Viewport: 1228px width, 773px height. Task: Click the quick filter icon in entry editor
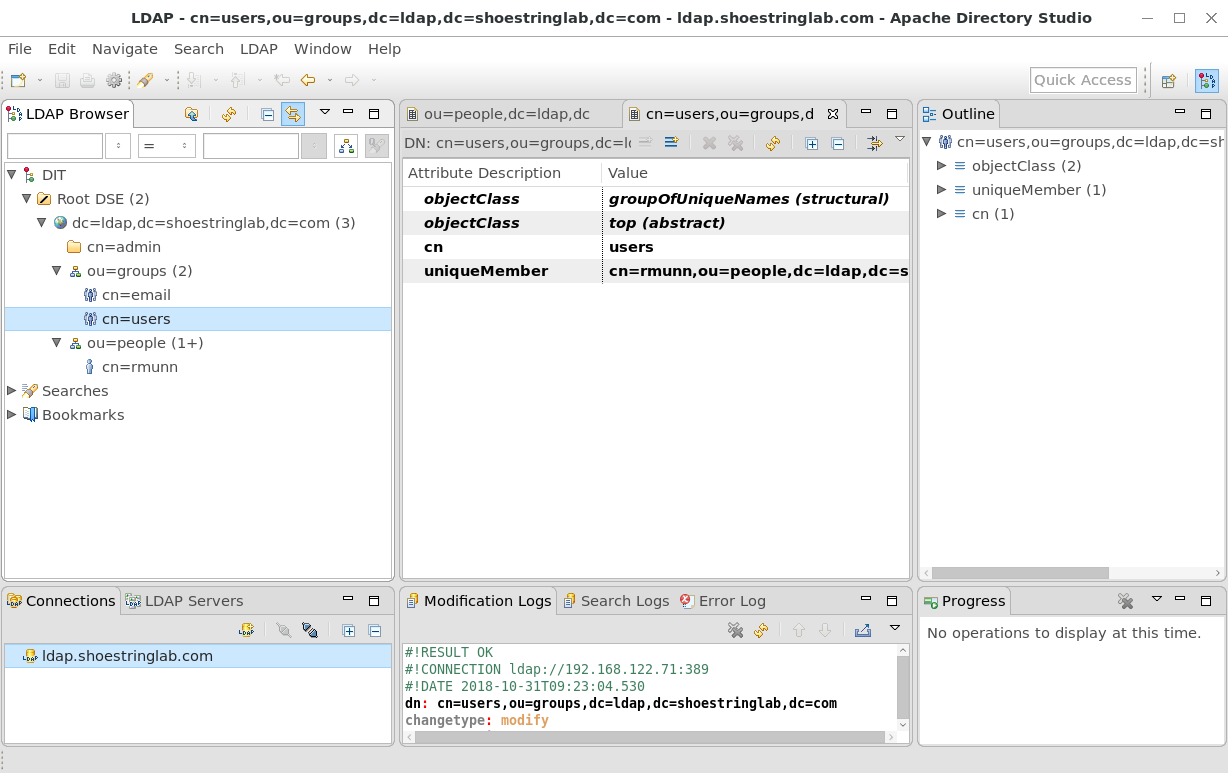[875, 143]
